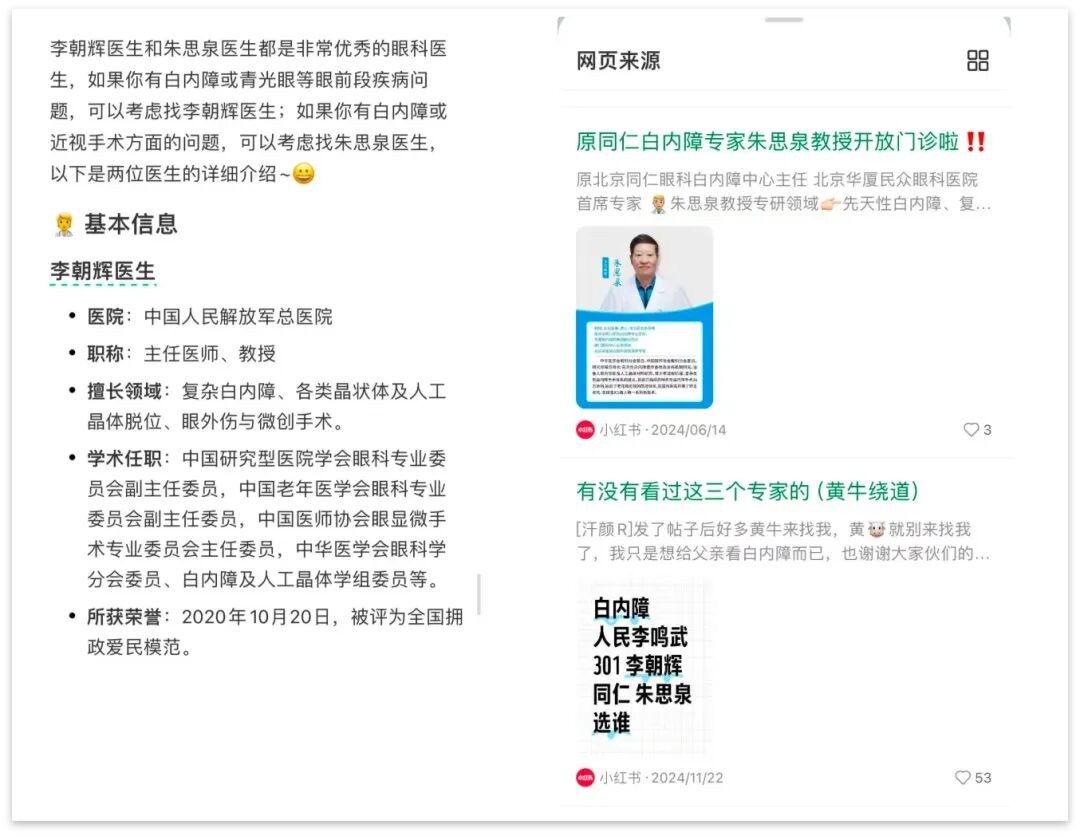Click the 基本信息 section heading
Image resolution: width=1080 pixels, height=836 pixels.
tap(131, 224)
